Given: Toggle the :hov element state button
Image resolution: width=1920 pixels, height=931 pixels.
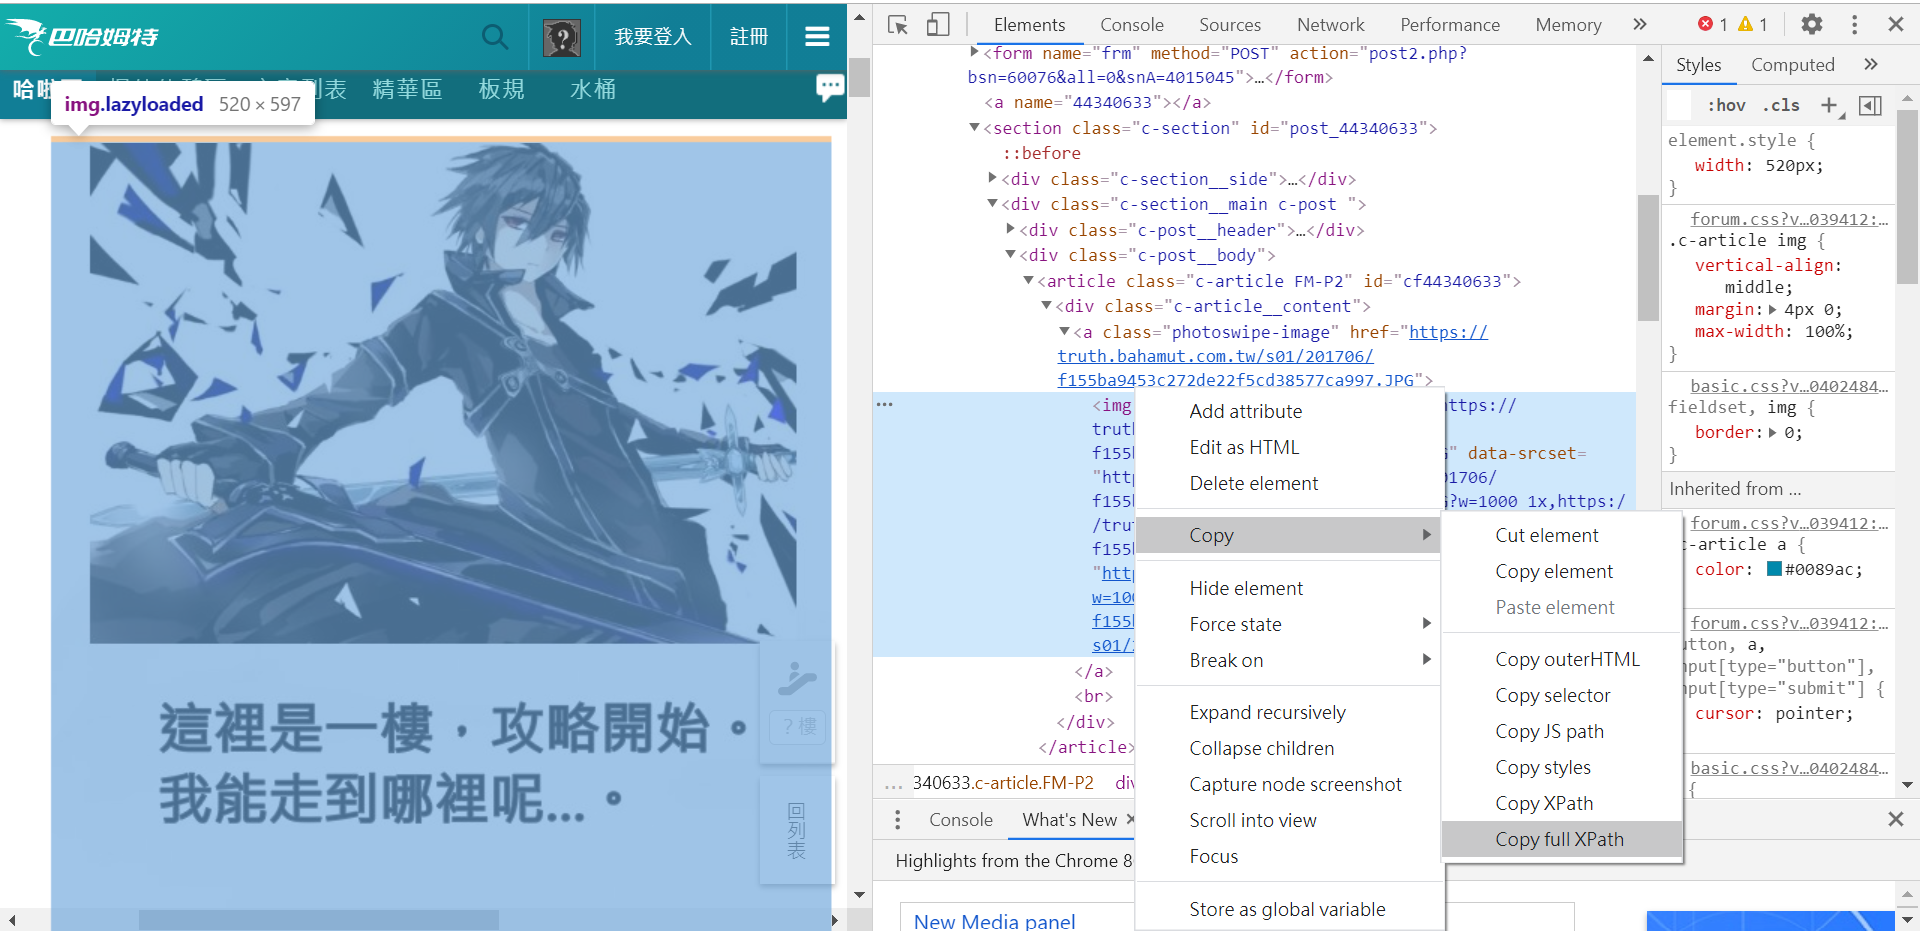Looking at the screenshot, I should pos(1726,105).
